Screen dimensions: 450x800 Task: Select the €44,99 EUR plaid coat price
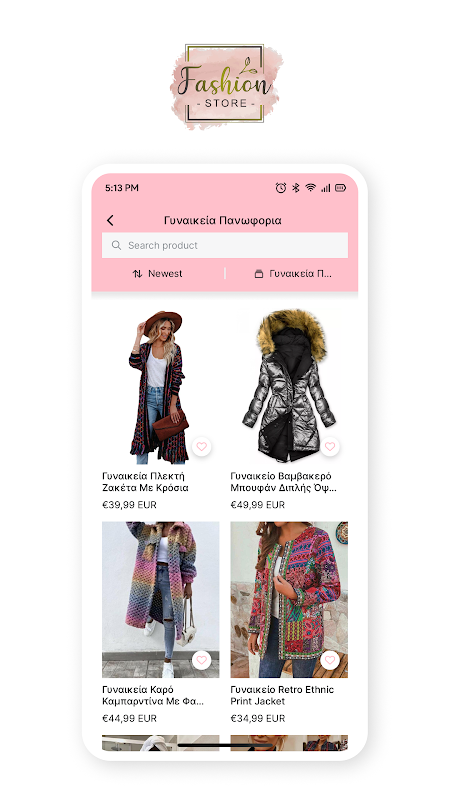tap(130, 718)
